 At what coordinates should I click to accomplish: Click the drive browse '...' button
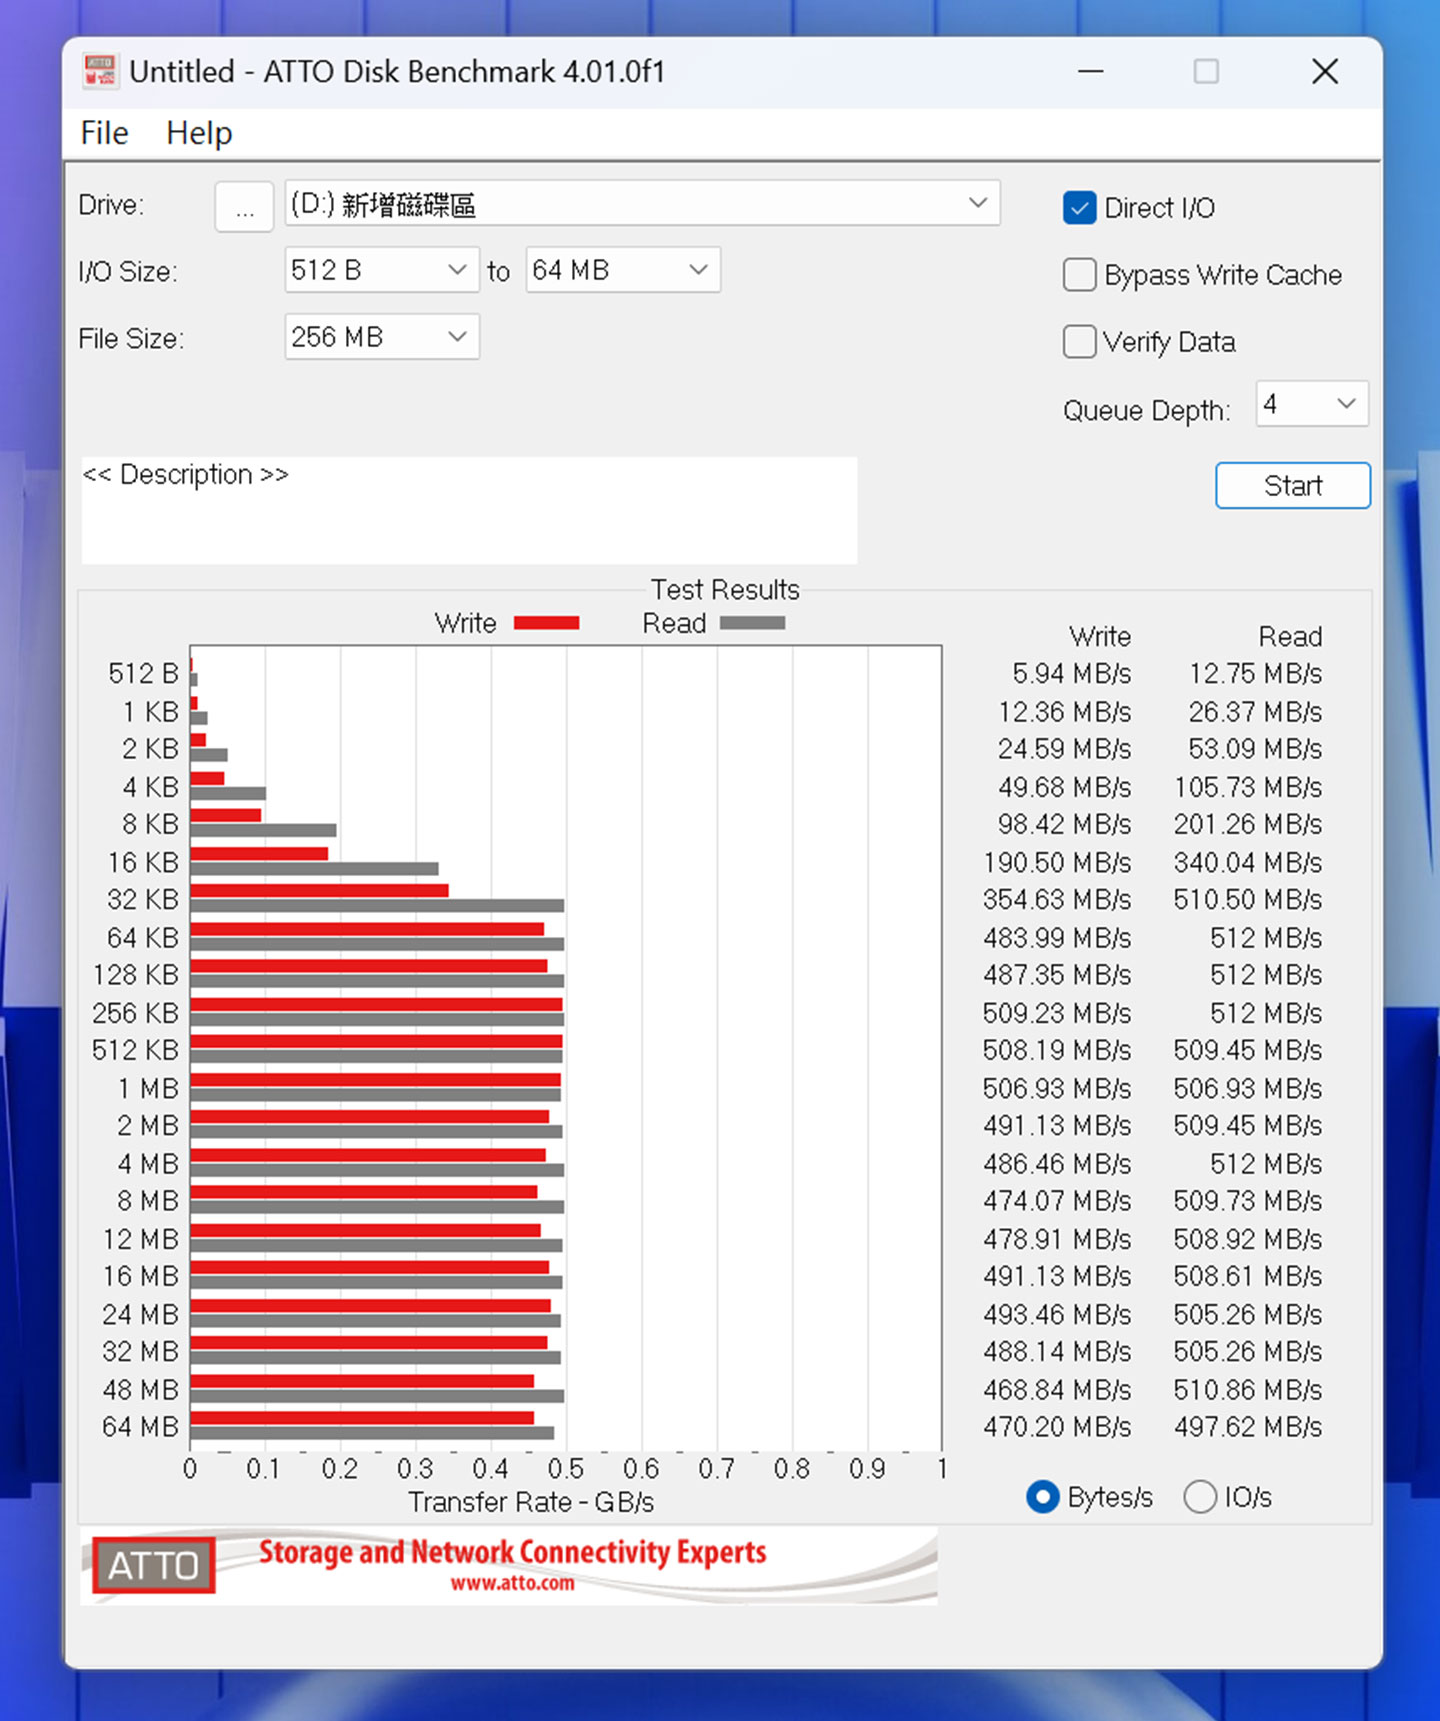pyautogui.click(x=244, y=207)
